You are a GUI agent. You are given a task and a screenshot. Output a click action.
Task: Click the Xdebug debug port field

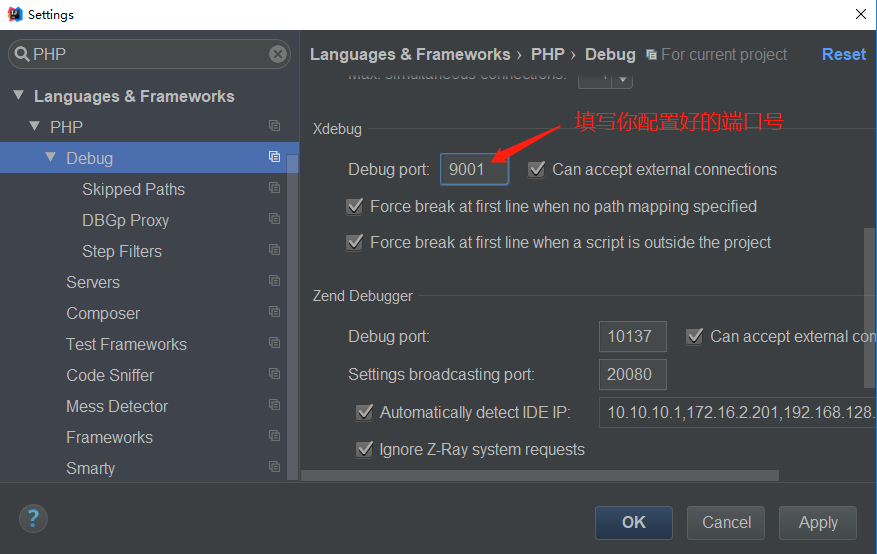coord(474,169)
